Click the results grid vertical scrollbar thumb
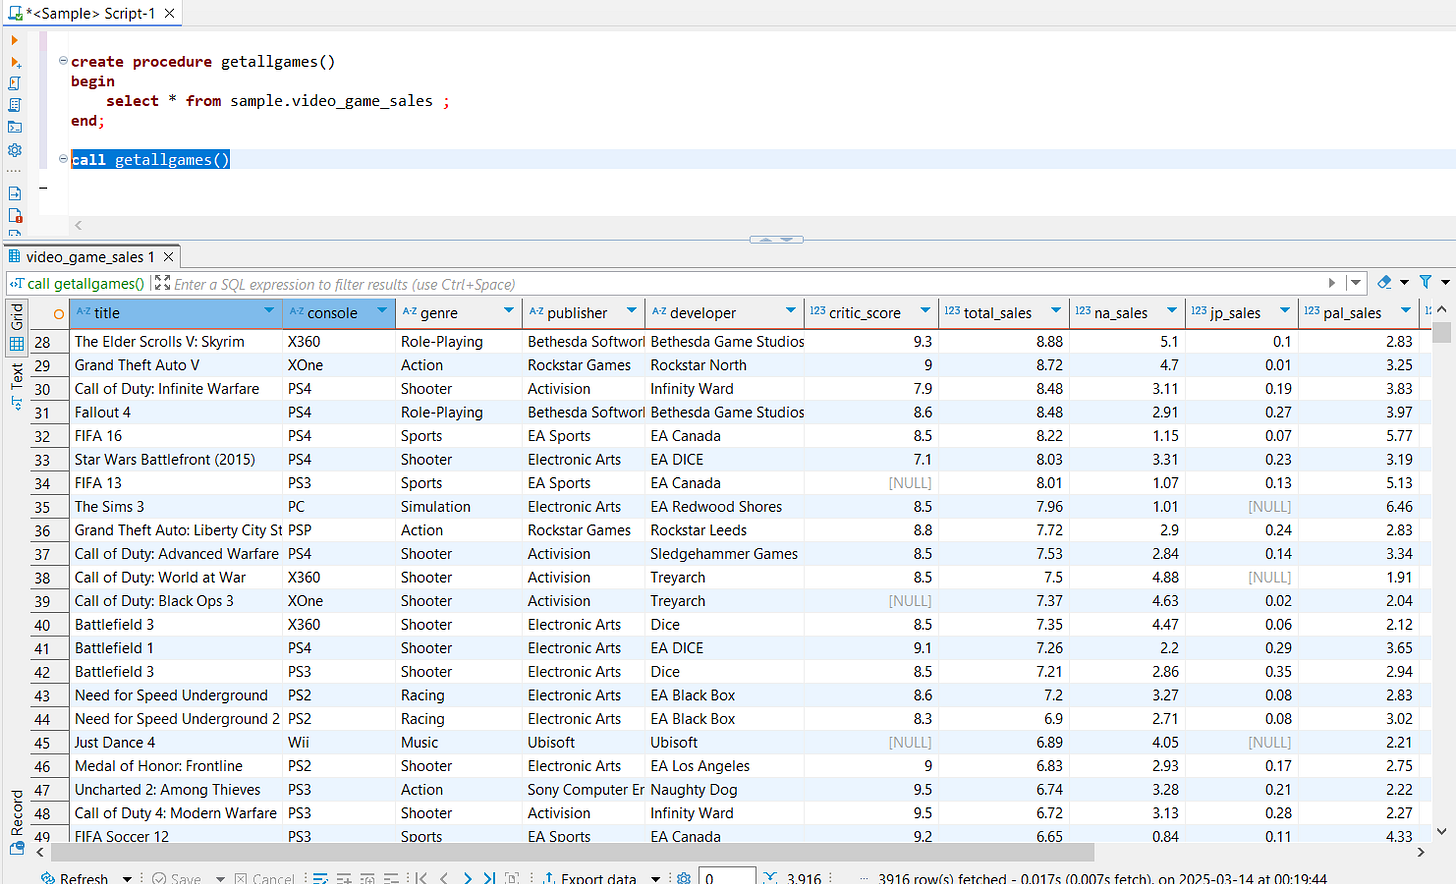This screenshot has height=884, width=1456. tap(1441, 332)
